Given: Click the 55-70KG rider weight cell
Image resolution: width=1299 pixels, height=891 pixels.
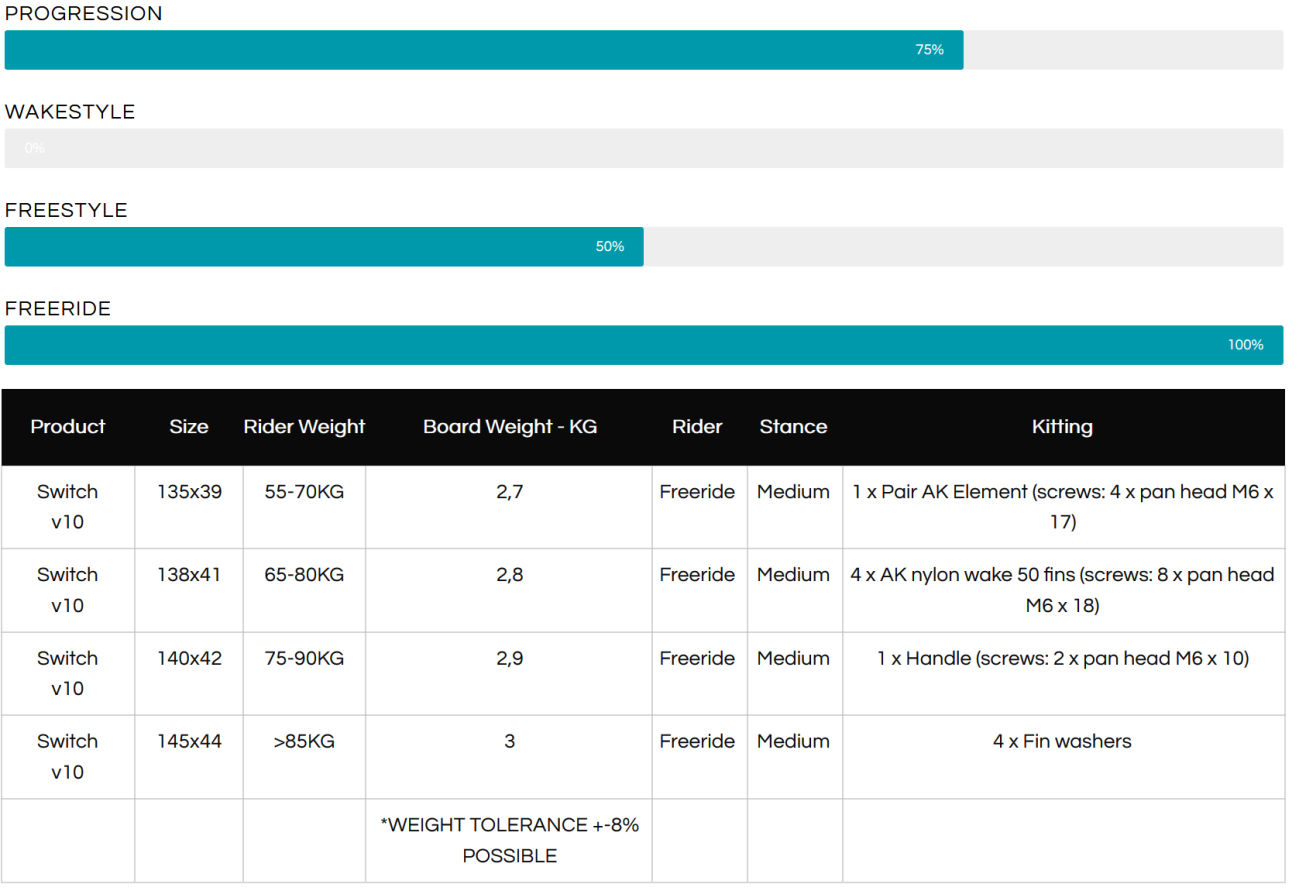Looking at the screenshot, I should [304, 492].
